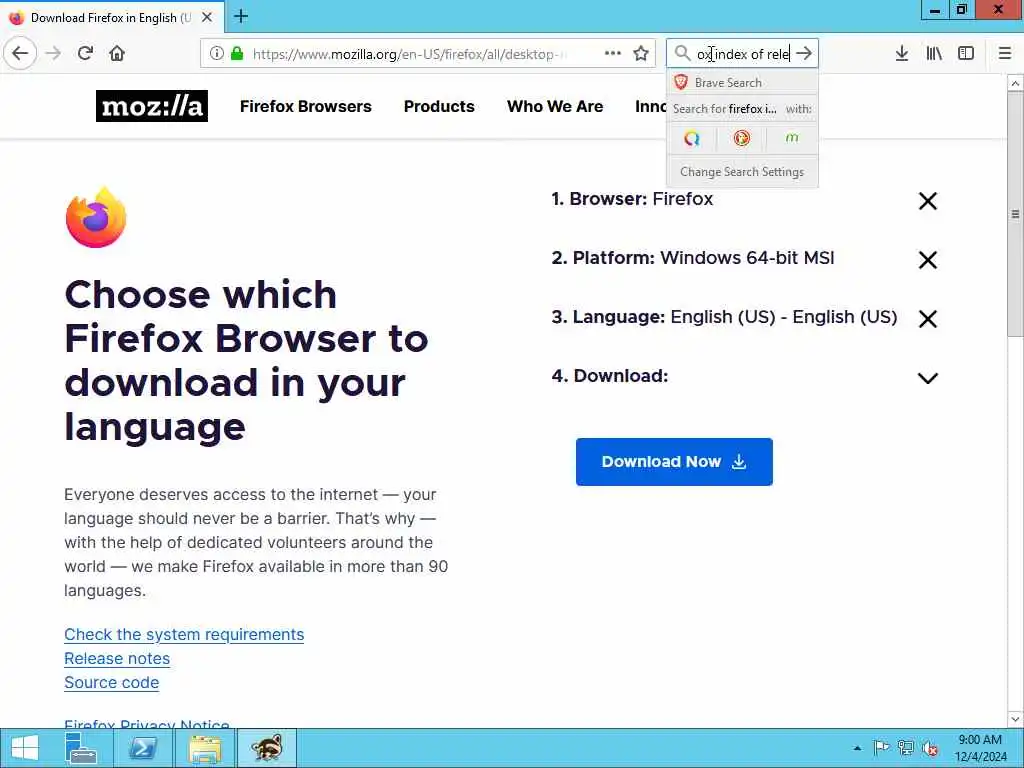
Task: Submit the search with the arrow button
Action: coord(804,53)
